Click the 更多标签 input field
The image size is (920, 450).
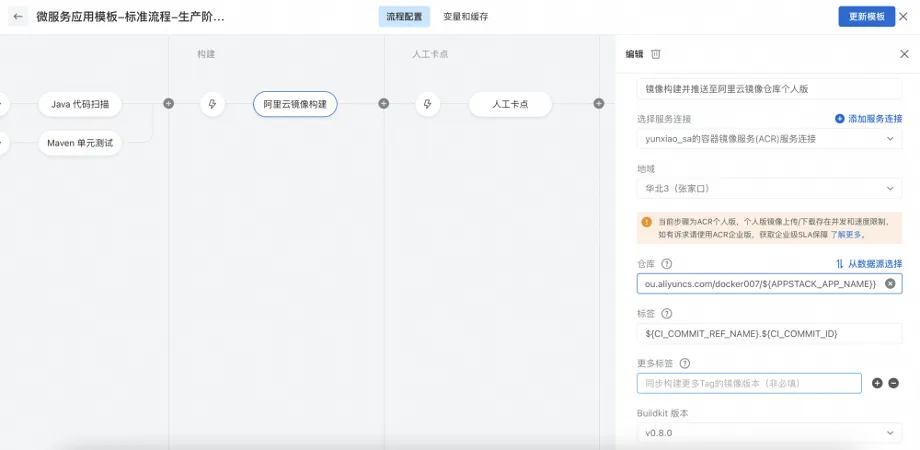point(749,383)
